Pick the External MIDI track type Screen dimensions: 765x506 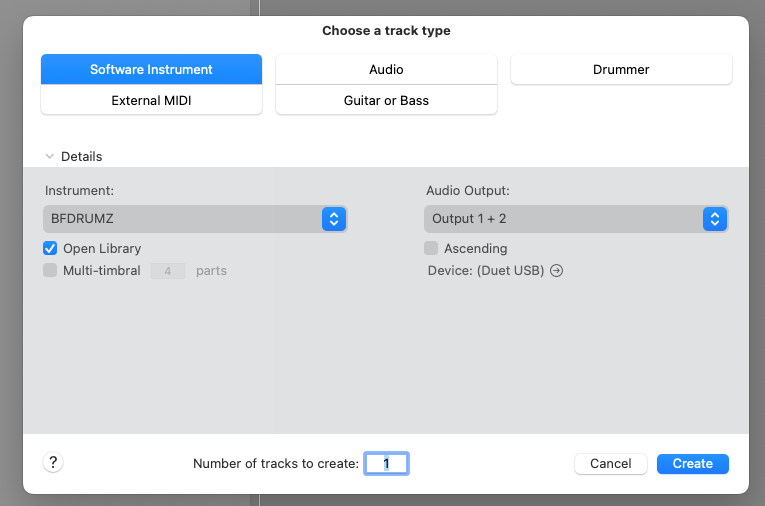pos(151,100)
